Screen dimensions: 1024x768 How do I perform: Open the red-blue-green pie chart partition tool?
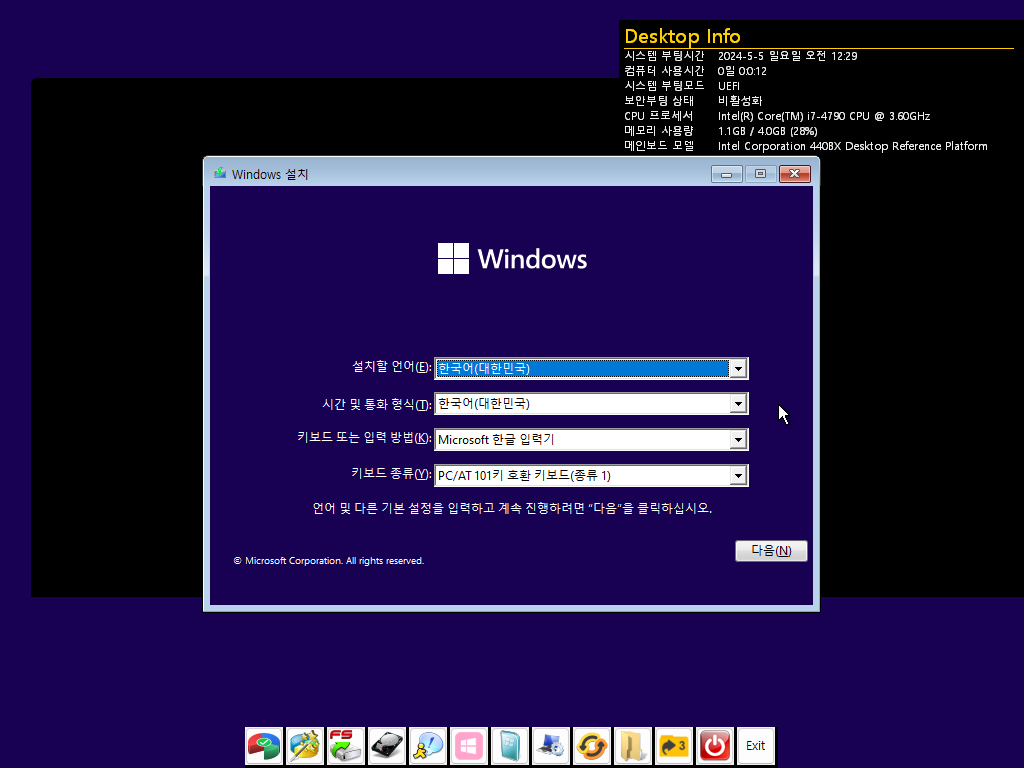264,745
